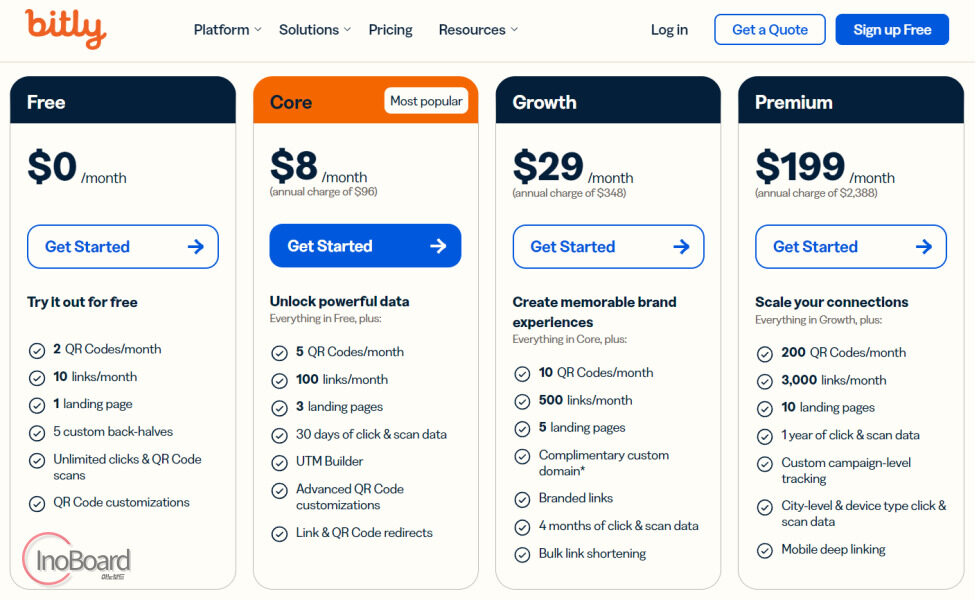Image resolution: width=978 pixels, height=600 pixels.
Task: Click the arrow icon in Premium Get Started
Action: tap(924, 247)
